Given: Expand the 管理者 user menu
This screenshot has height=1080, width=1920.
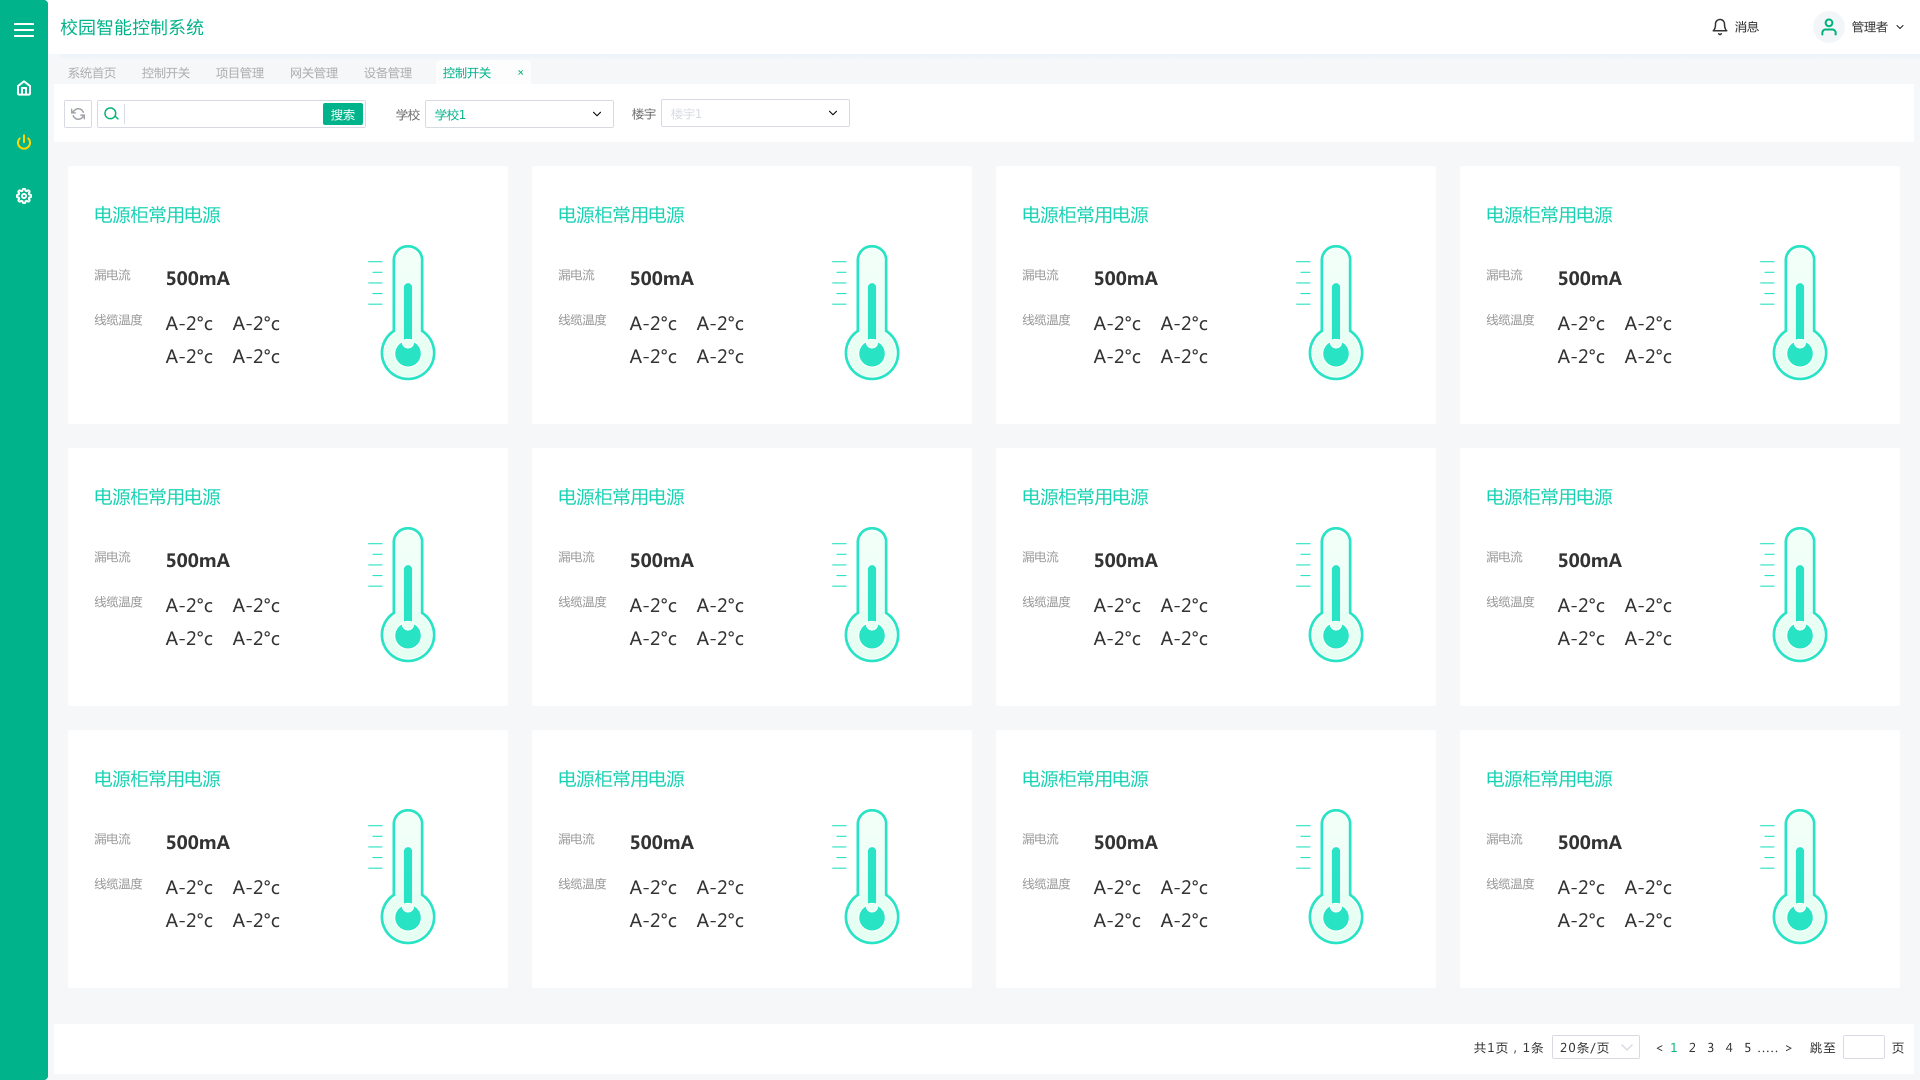Looking at the screenshot, I should pyautogui.click(x=1877, y=27).
